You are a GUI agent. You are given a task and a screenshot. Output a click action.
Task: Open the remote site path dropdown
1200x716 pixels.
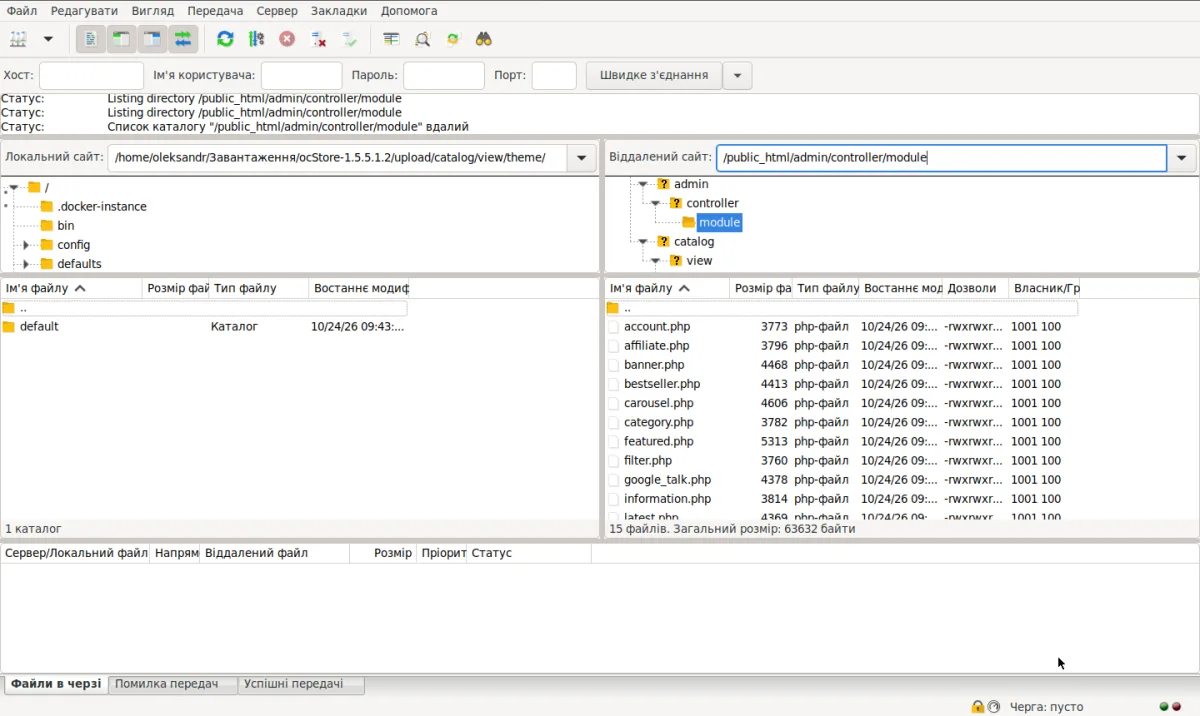pyautogui.click(x=1182, y=158)
